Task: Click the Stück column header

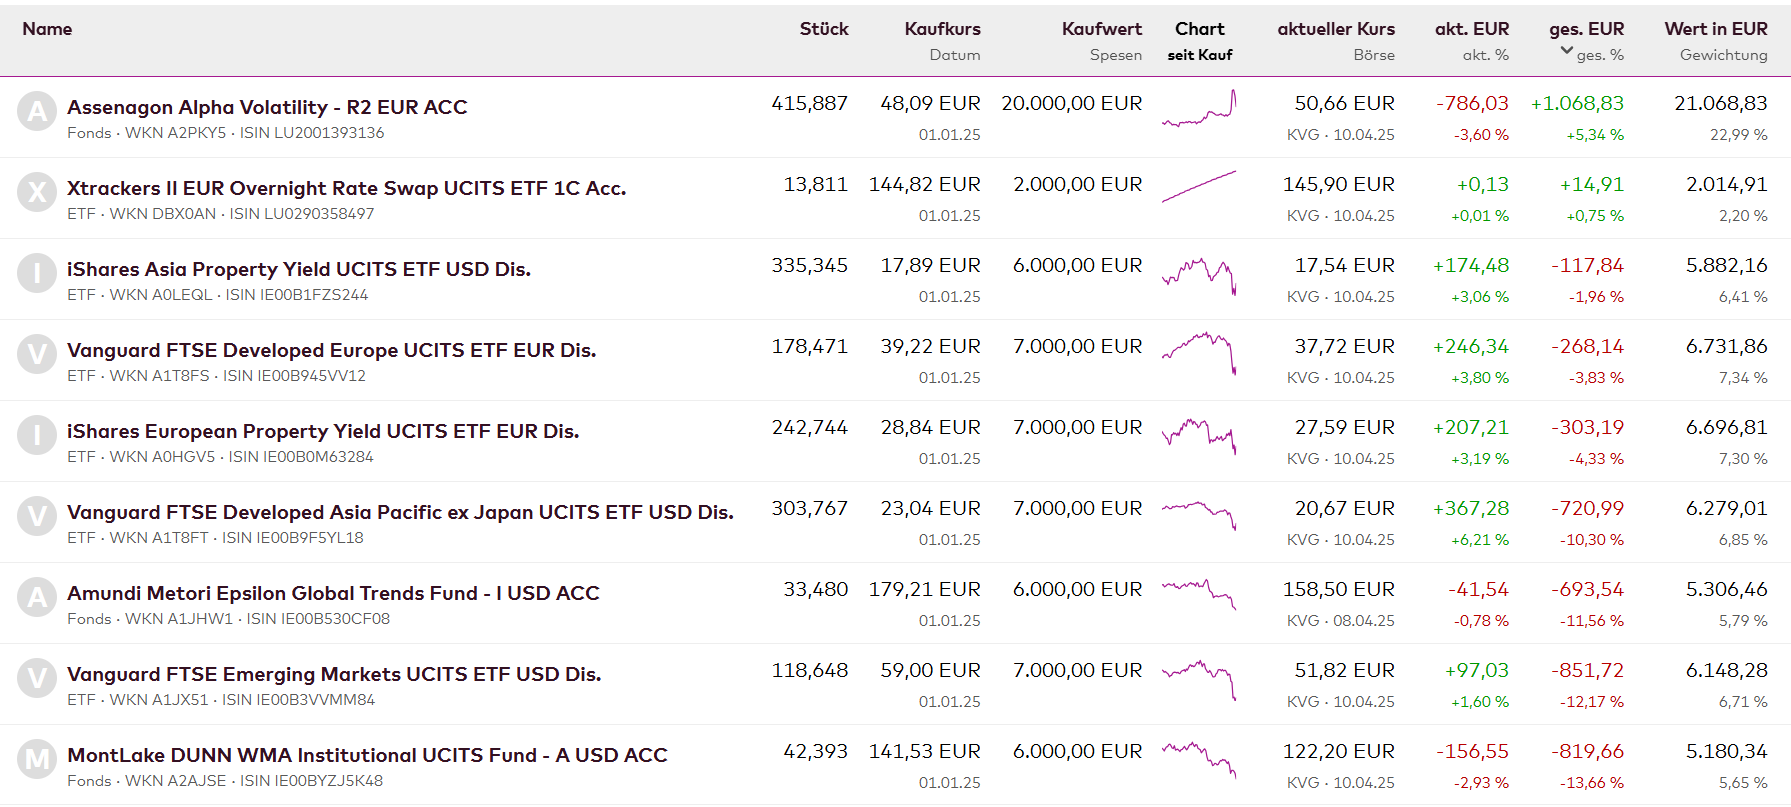Action: (823, 29)
